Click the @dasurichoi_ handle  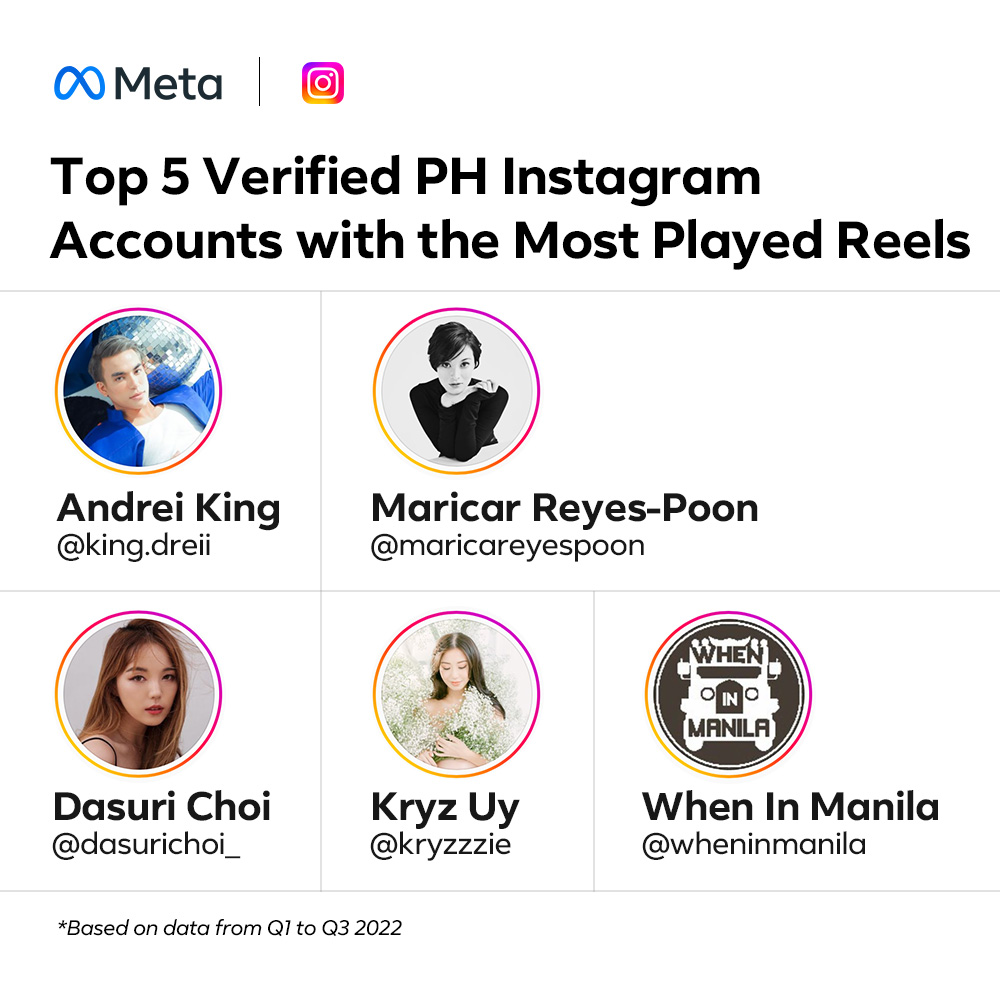click(x=146, y=845)
